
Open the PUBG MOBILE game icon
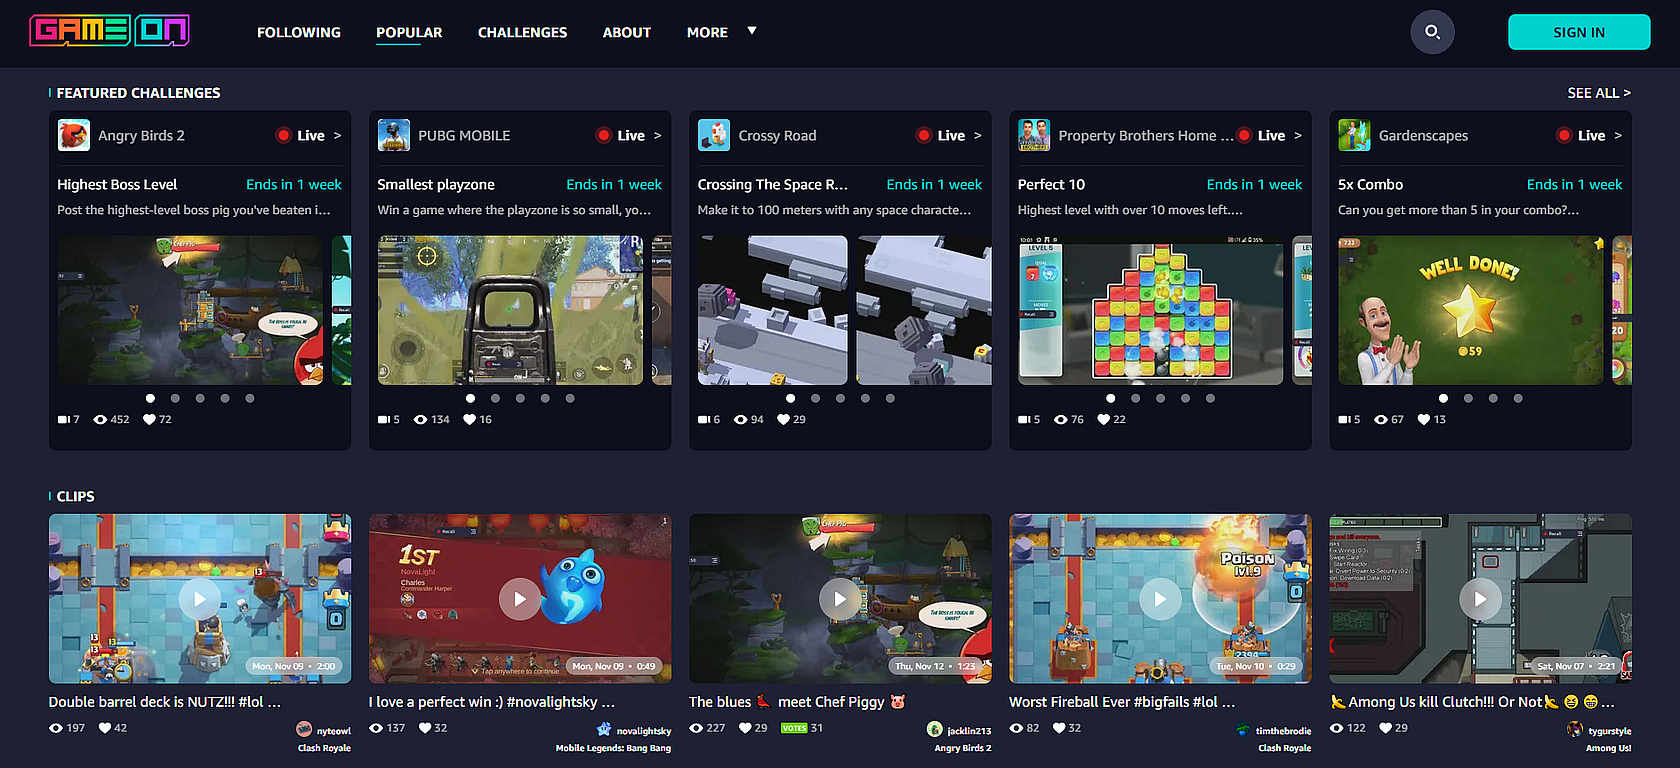click(394, 135)
